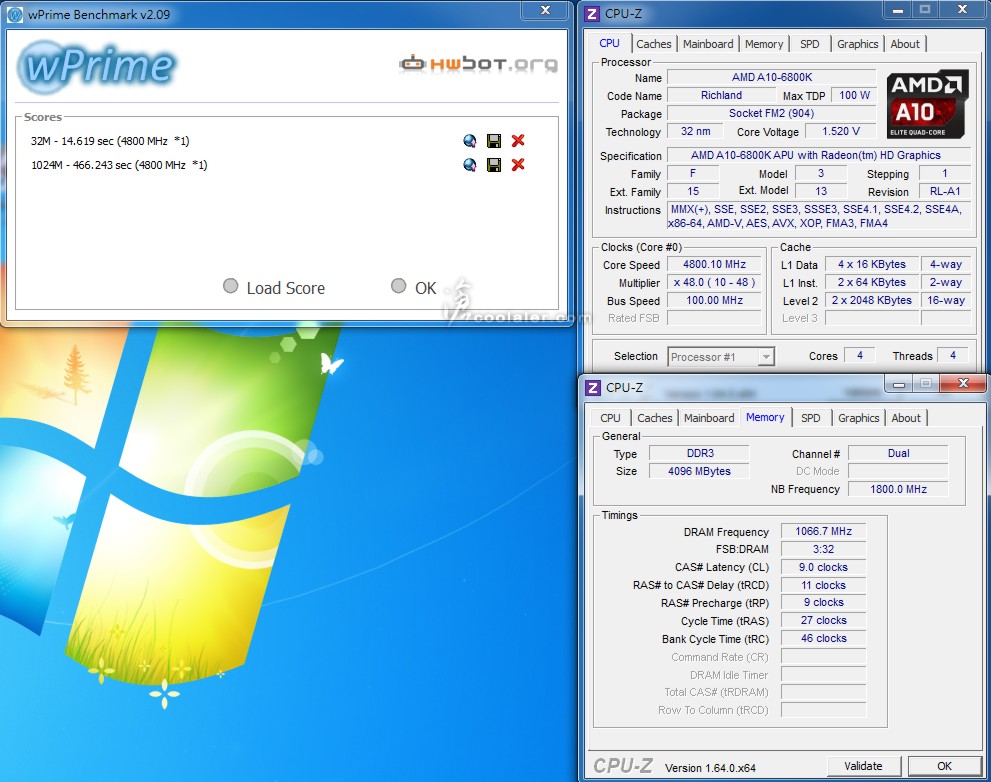Click the Code Name Richland field
The image size is (991, 782).
tap(721, 95)
